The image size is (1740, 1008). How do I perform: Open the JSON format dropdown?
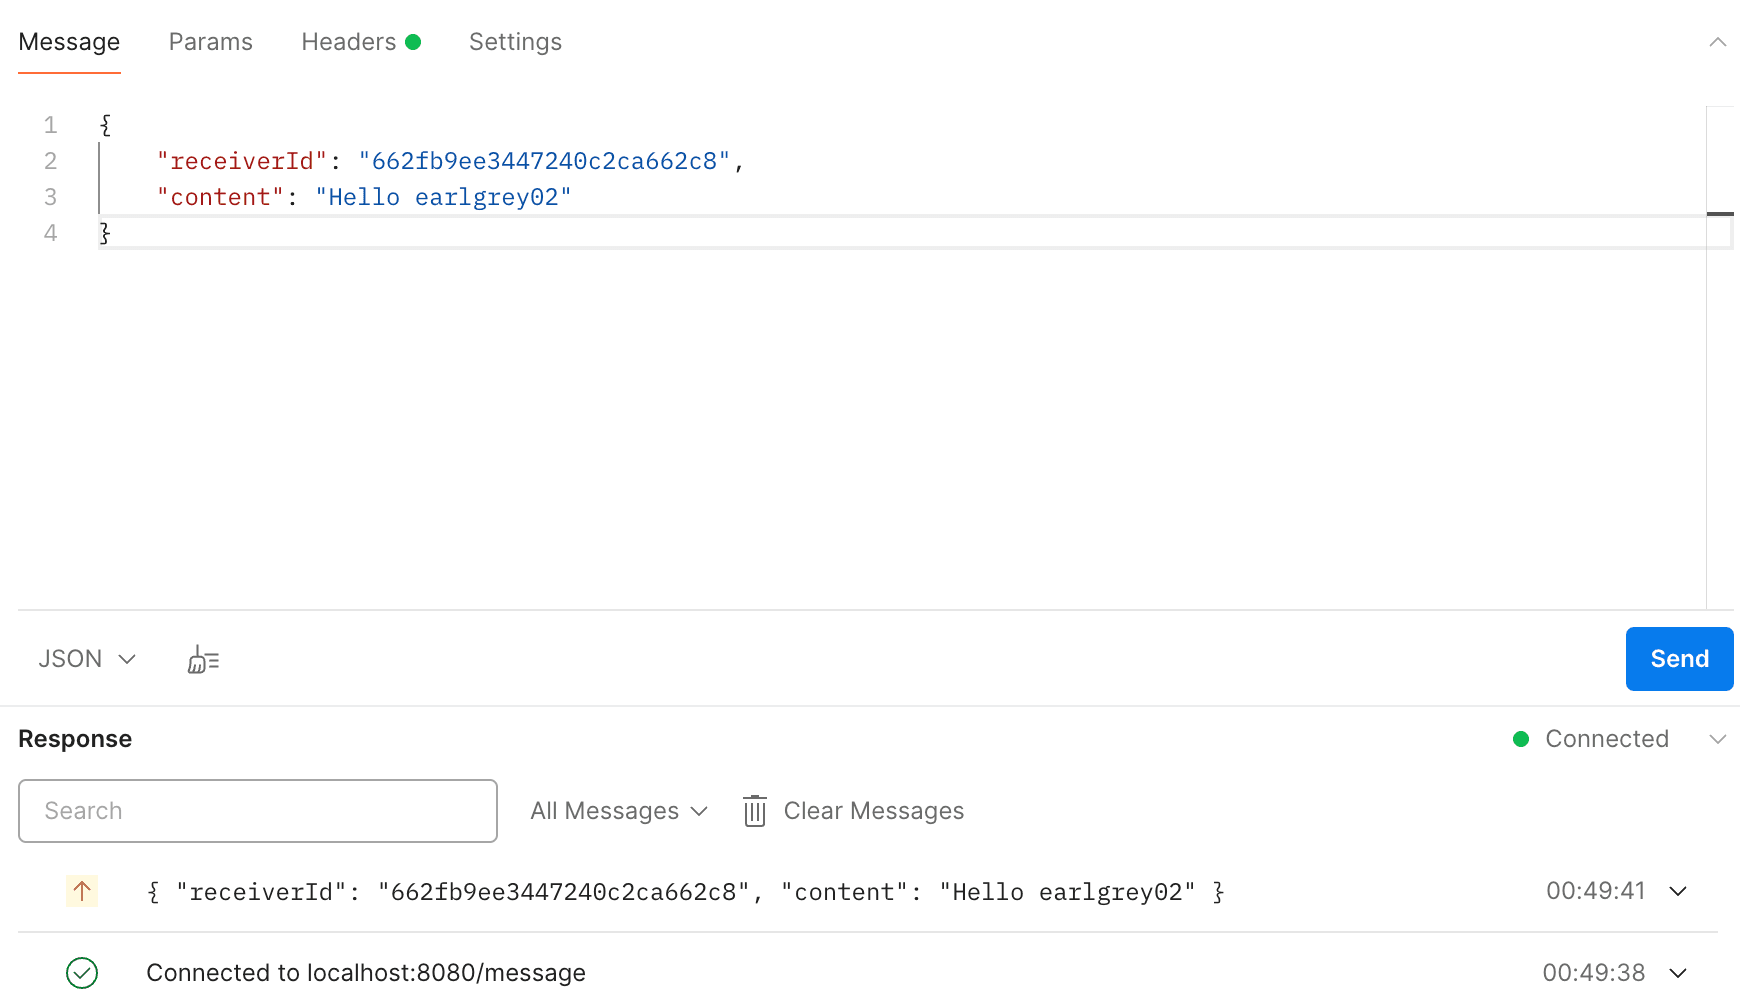87,659
